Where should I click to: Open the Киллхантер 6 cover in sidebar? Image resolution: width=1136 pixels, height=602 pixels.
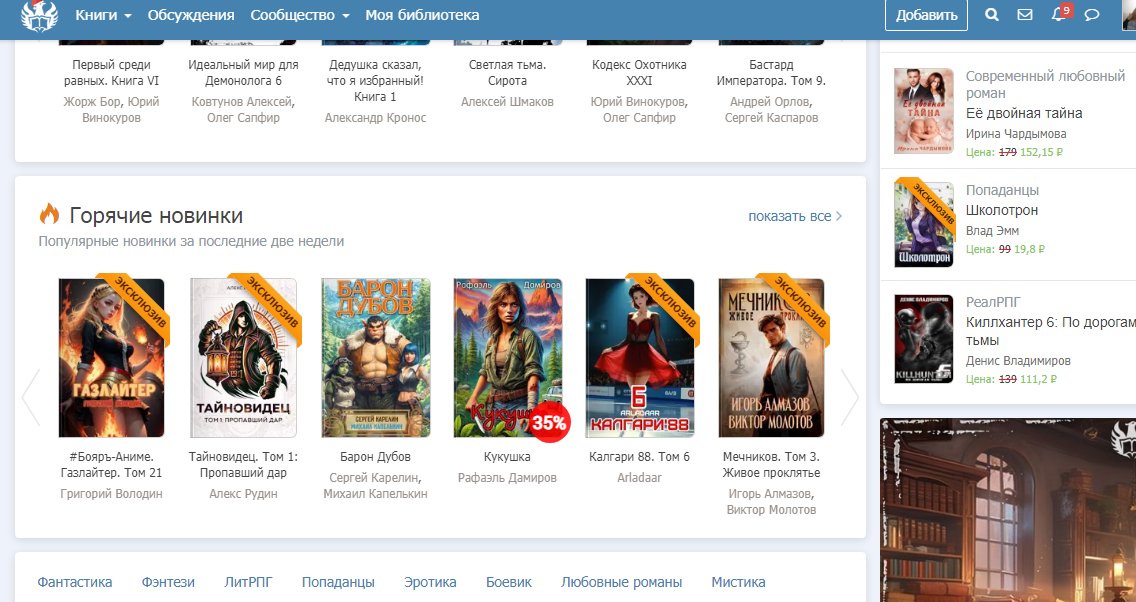click(924, 338)
